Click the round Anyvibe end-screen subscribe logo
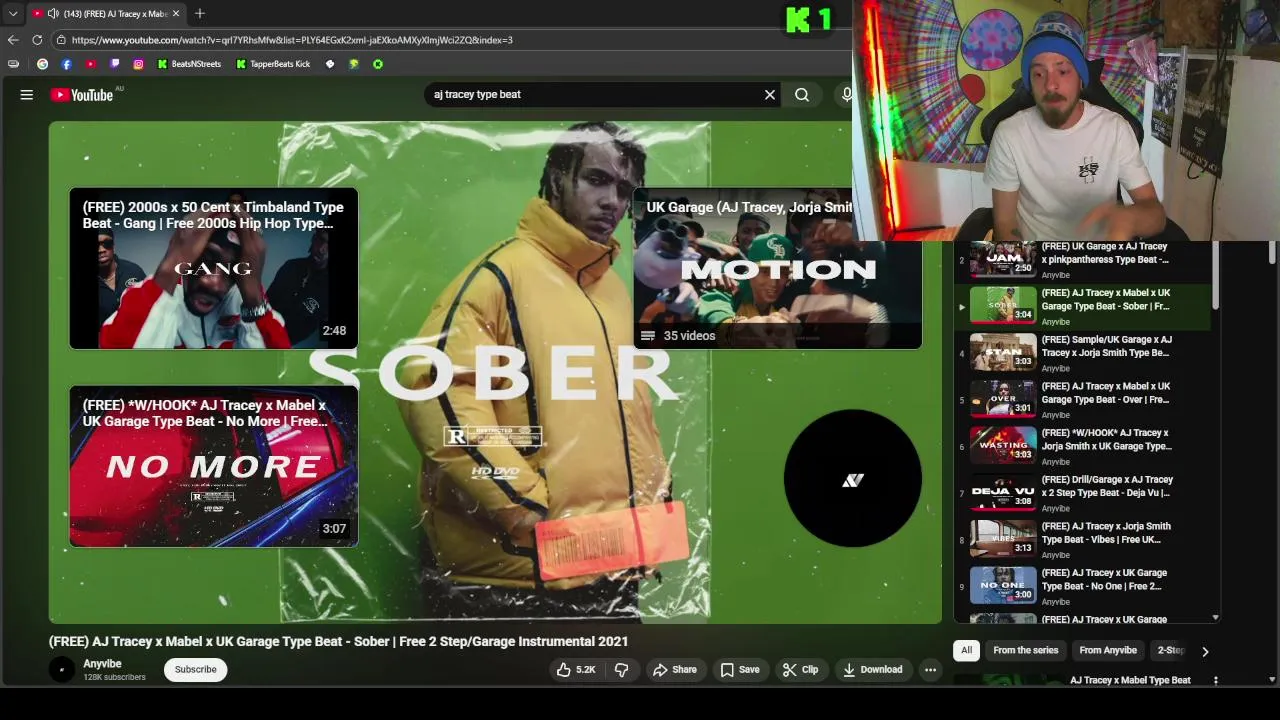The width and height of the screenshot is (1280, 720). tap(852, 479)
